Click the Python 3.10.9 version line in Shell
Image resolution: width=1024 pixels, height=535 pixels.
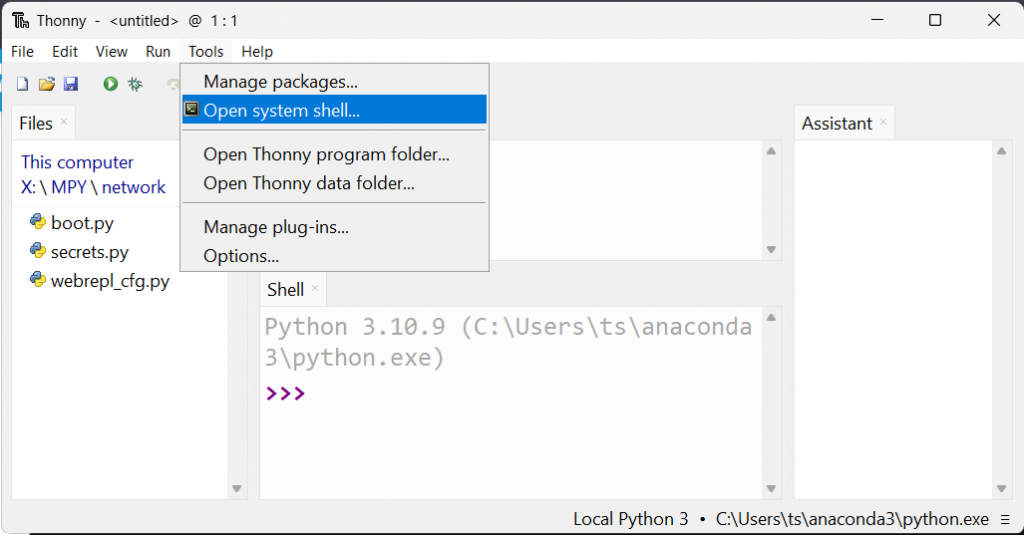coord(508,342)
